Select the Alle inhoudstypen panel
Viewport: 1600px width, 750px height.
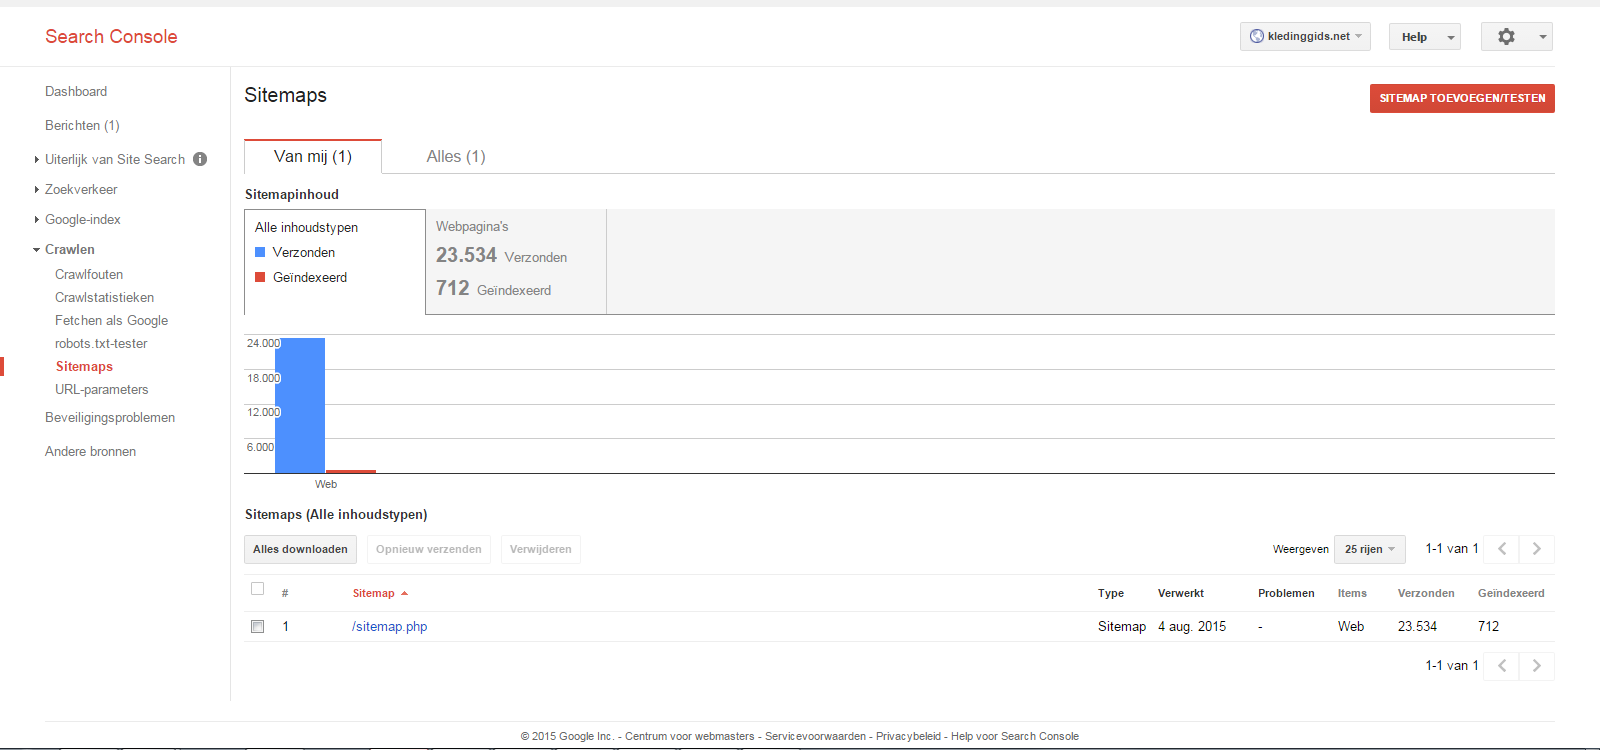click(x=335, y=262)
